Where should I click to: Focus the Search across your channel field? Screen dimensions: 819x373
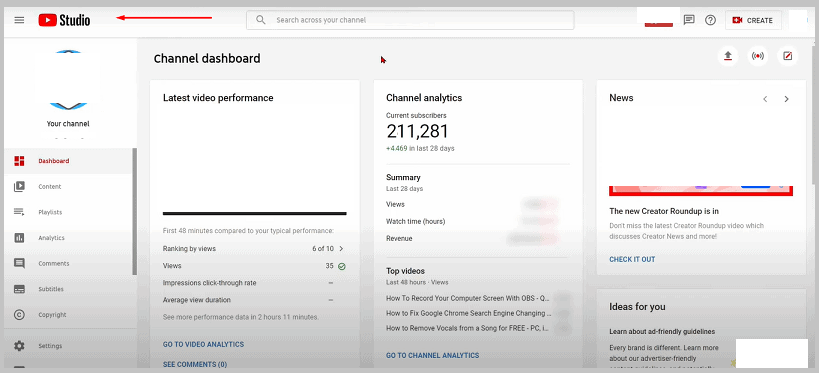pos(410,20)
